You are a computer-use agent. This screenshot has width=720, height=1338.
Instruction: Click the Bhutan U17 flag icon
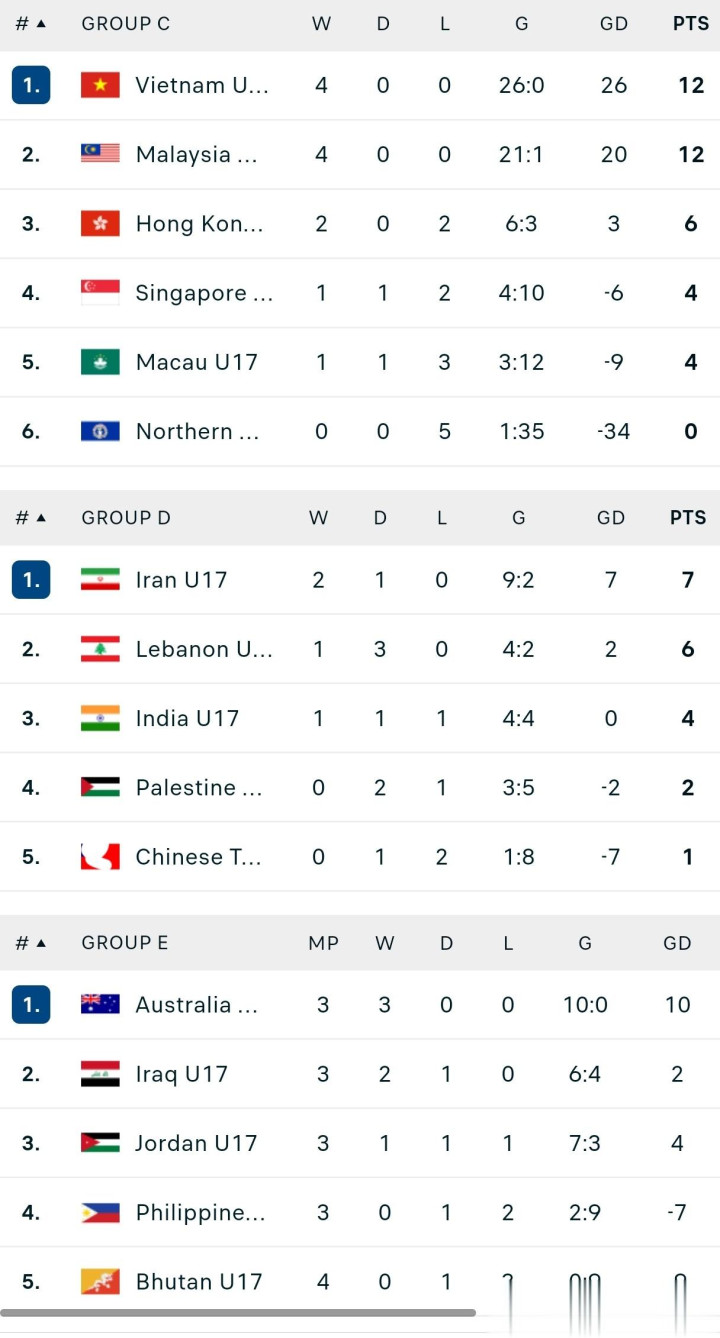[x=100, y=1281]
